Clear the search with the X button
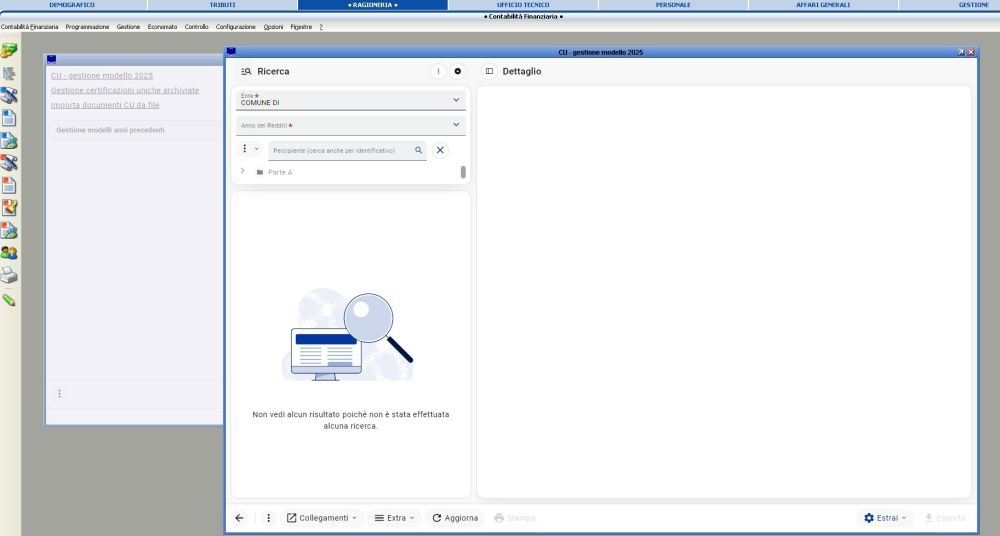Screen dimensions: 1000x536 click(x=440, y=150)
